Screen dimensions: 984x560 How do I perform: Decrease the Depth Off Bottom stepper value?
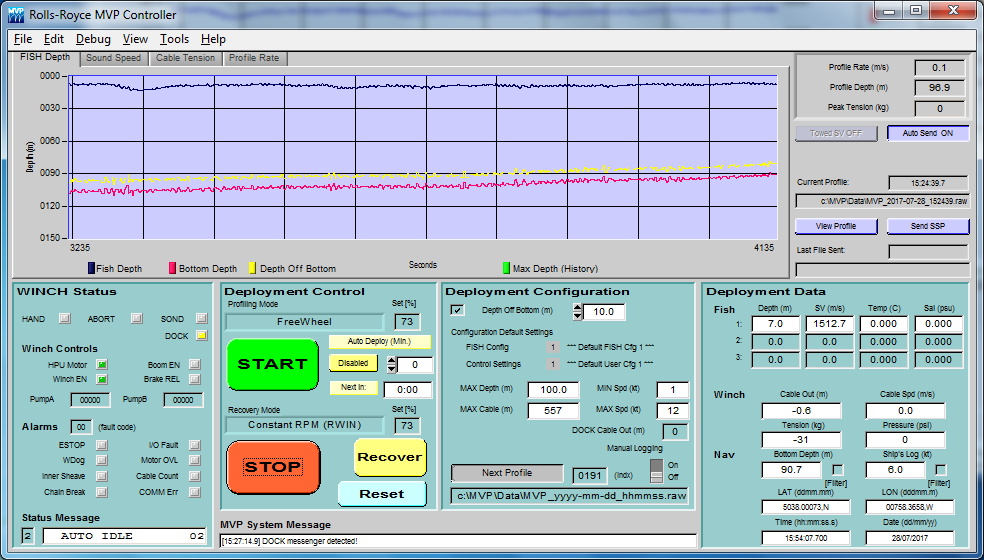[577, 316]
